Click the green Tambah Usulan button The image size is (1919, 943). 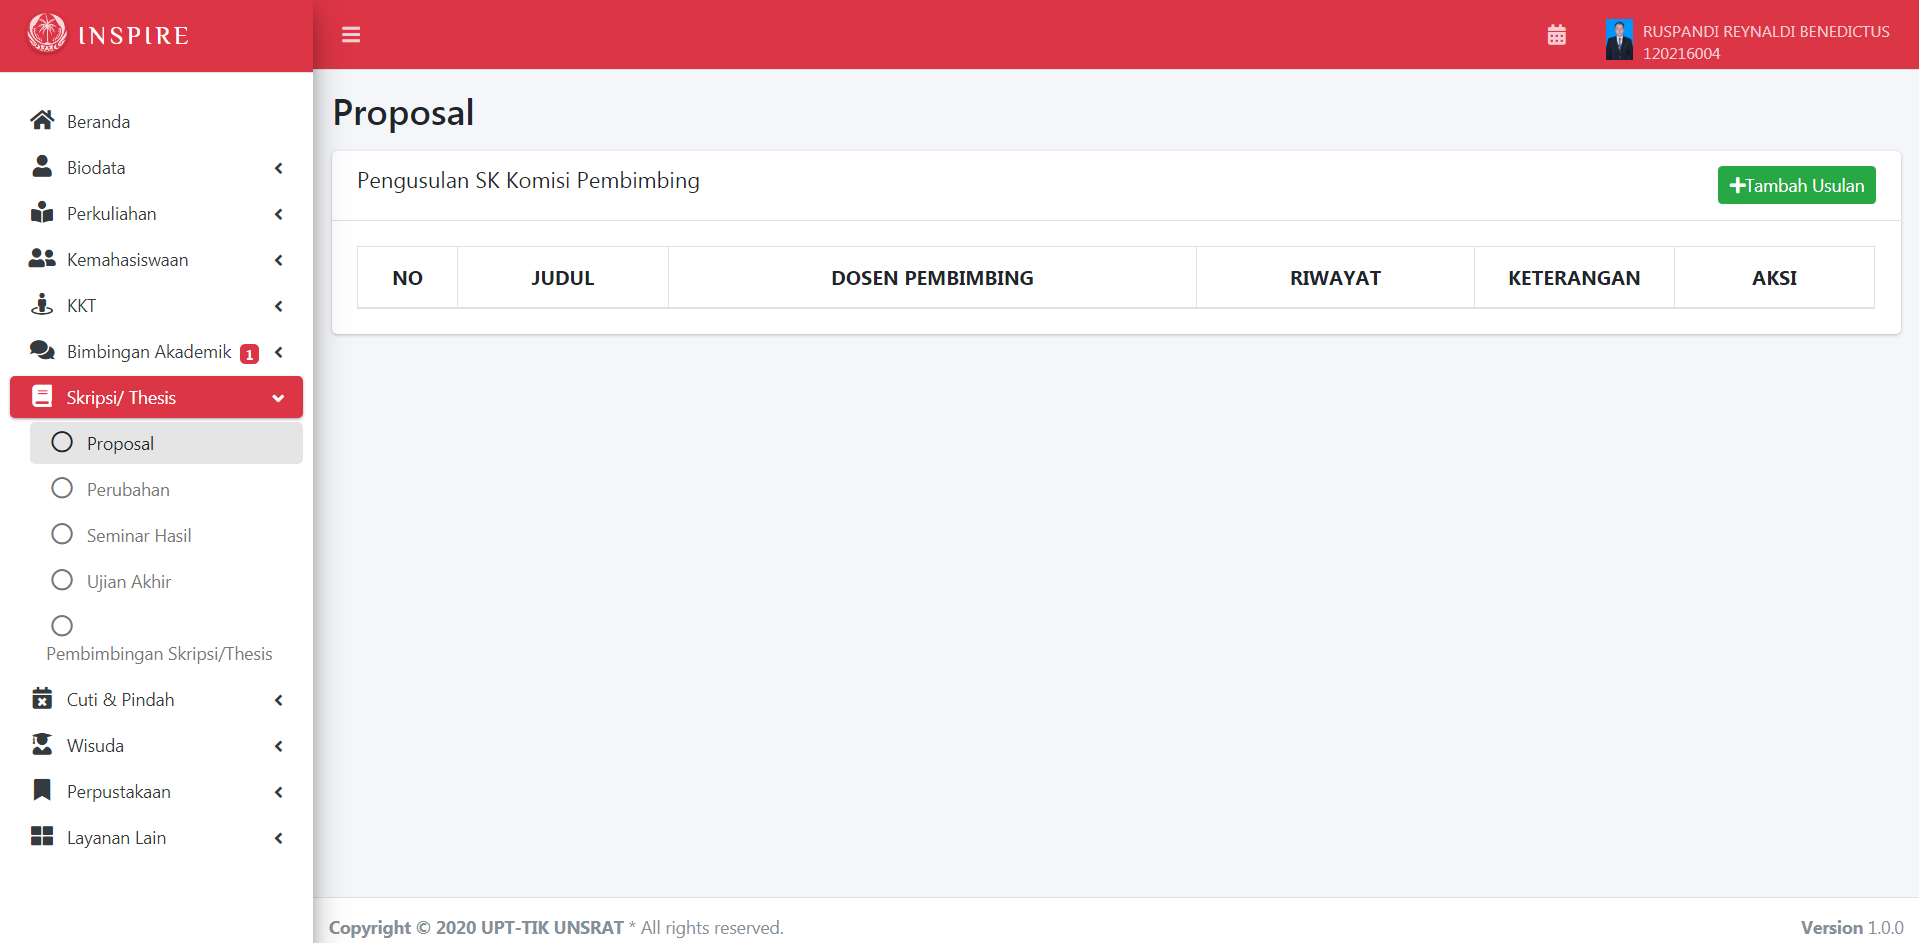click(1796, 185)
